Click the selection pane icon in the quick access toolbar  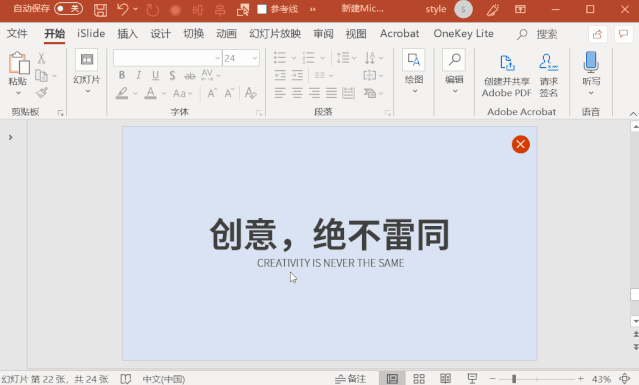[243, 10]
